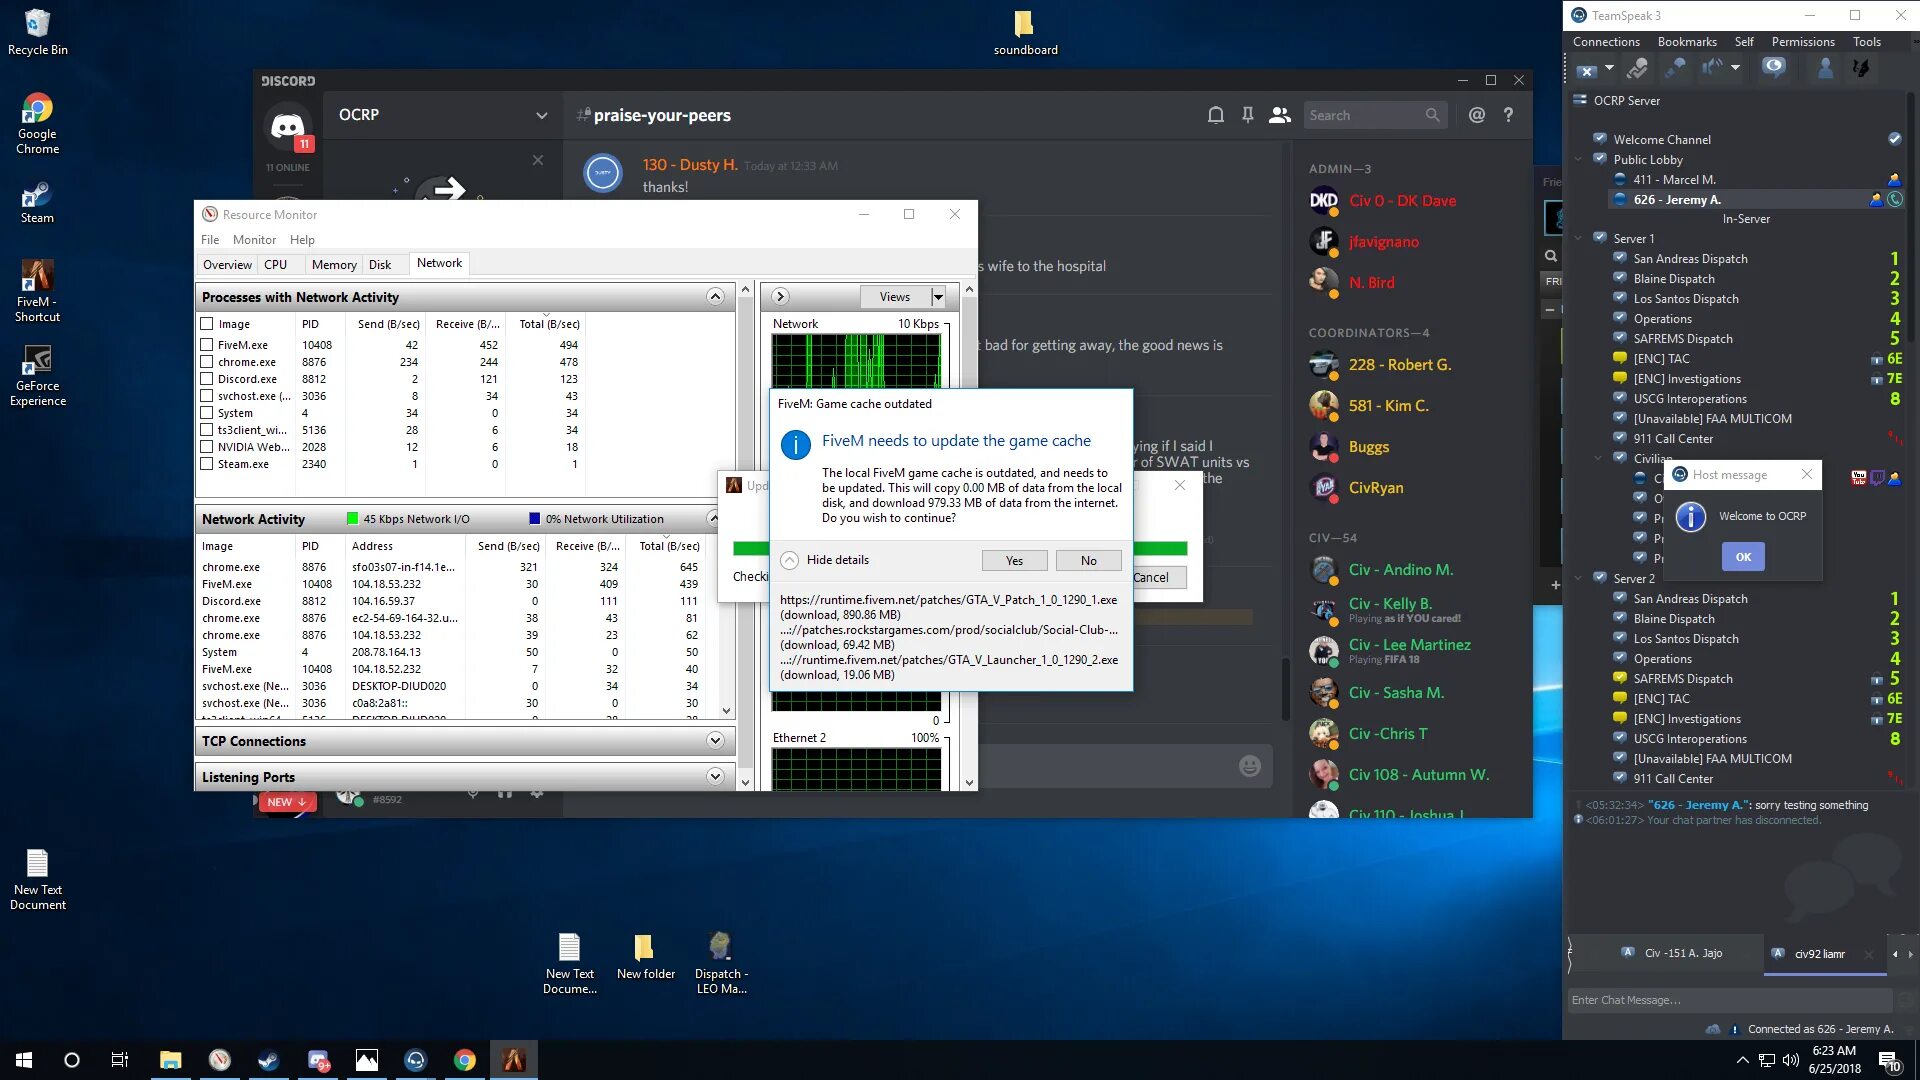Show pinned messages in Discord
This screenshot has height=1080, width=1920.
pyautogui.click(x=1247, y=115)
